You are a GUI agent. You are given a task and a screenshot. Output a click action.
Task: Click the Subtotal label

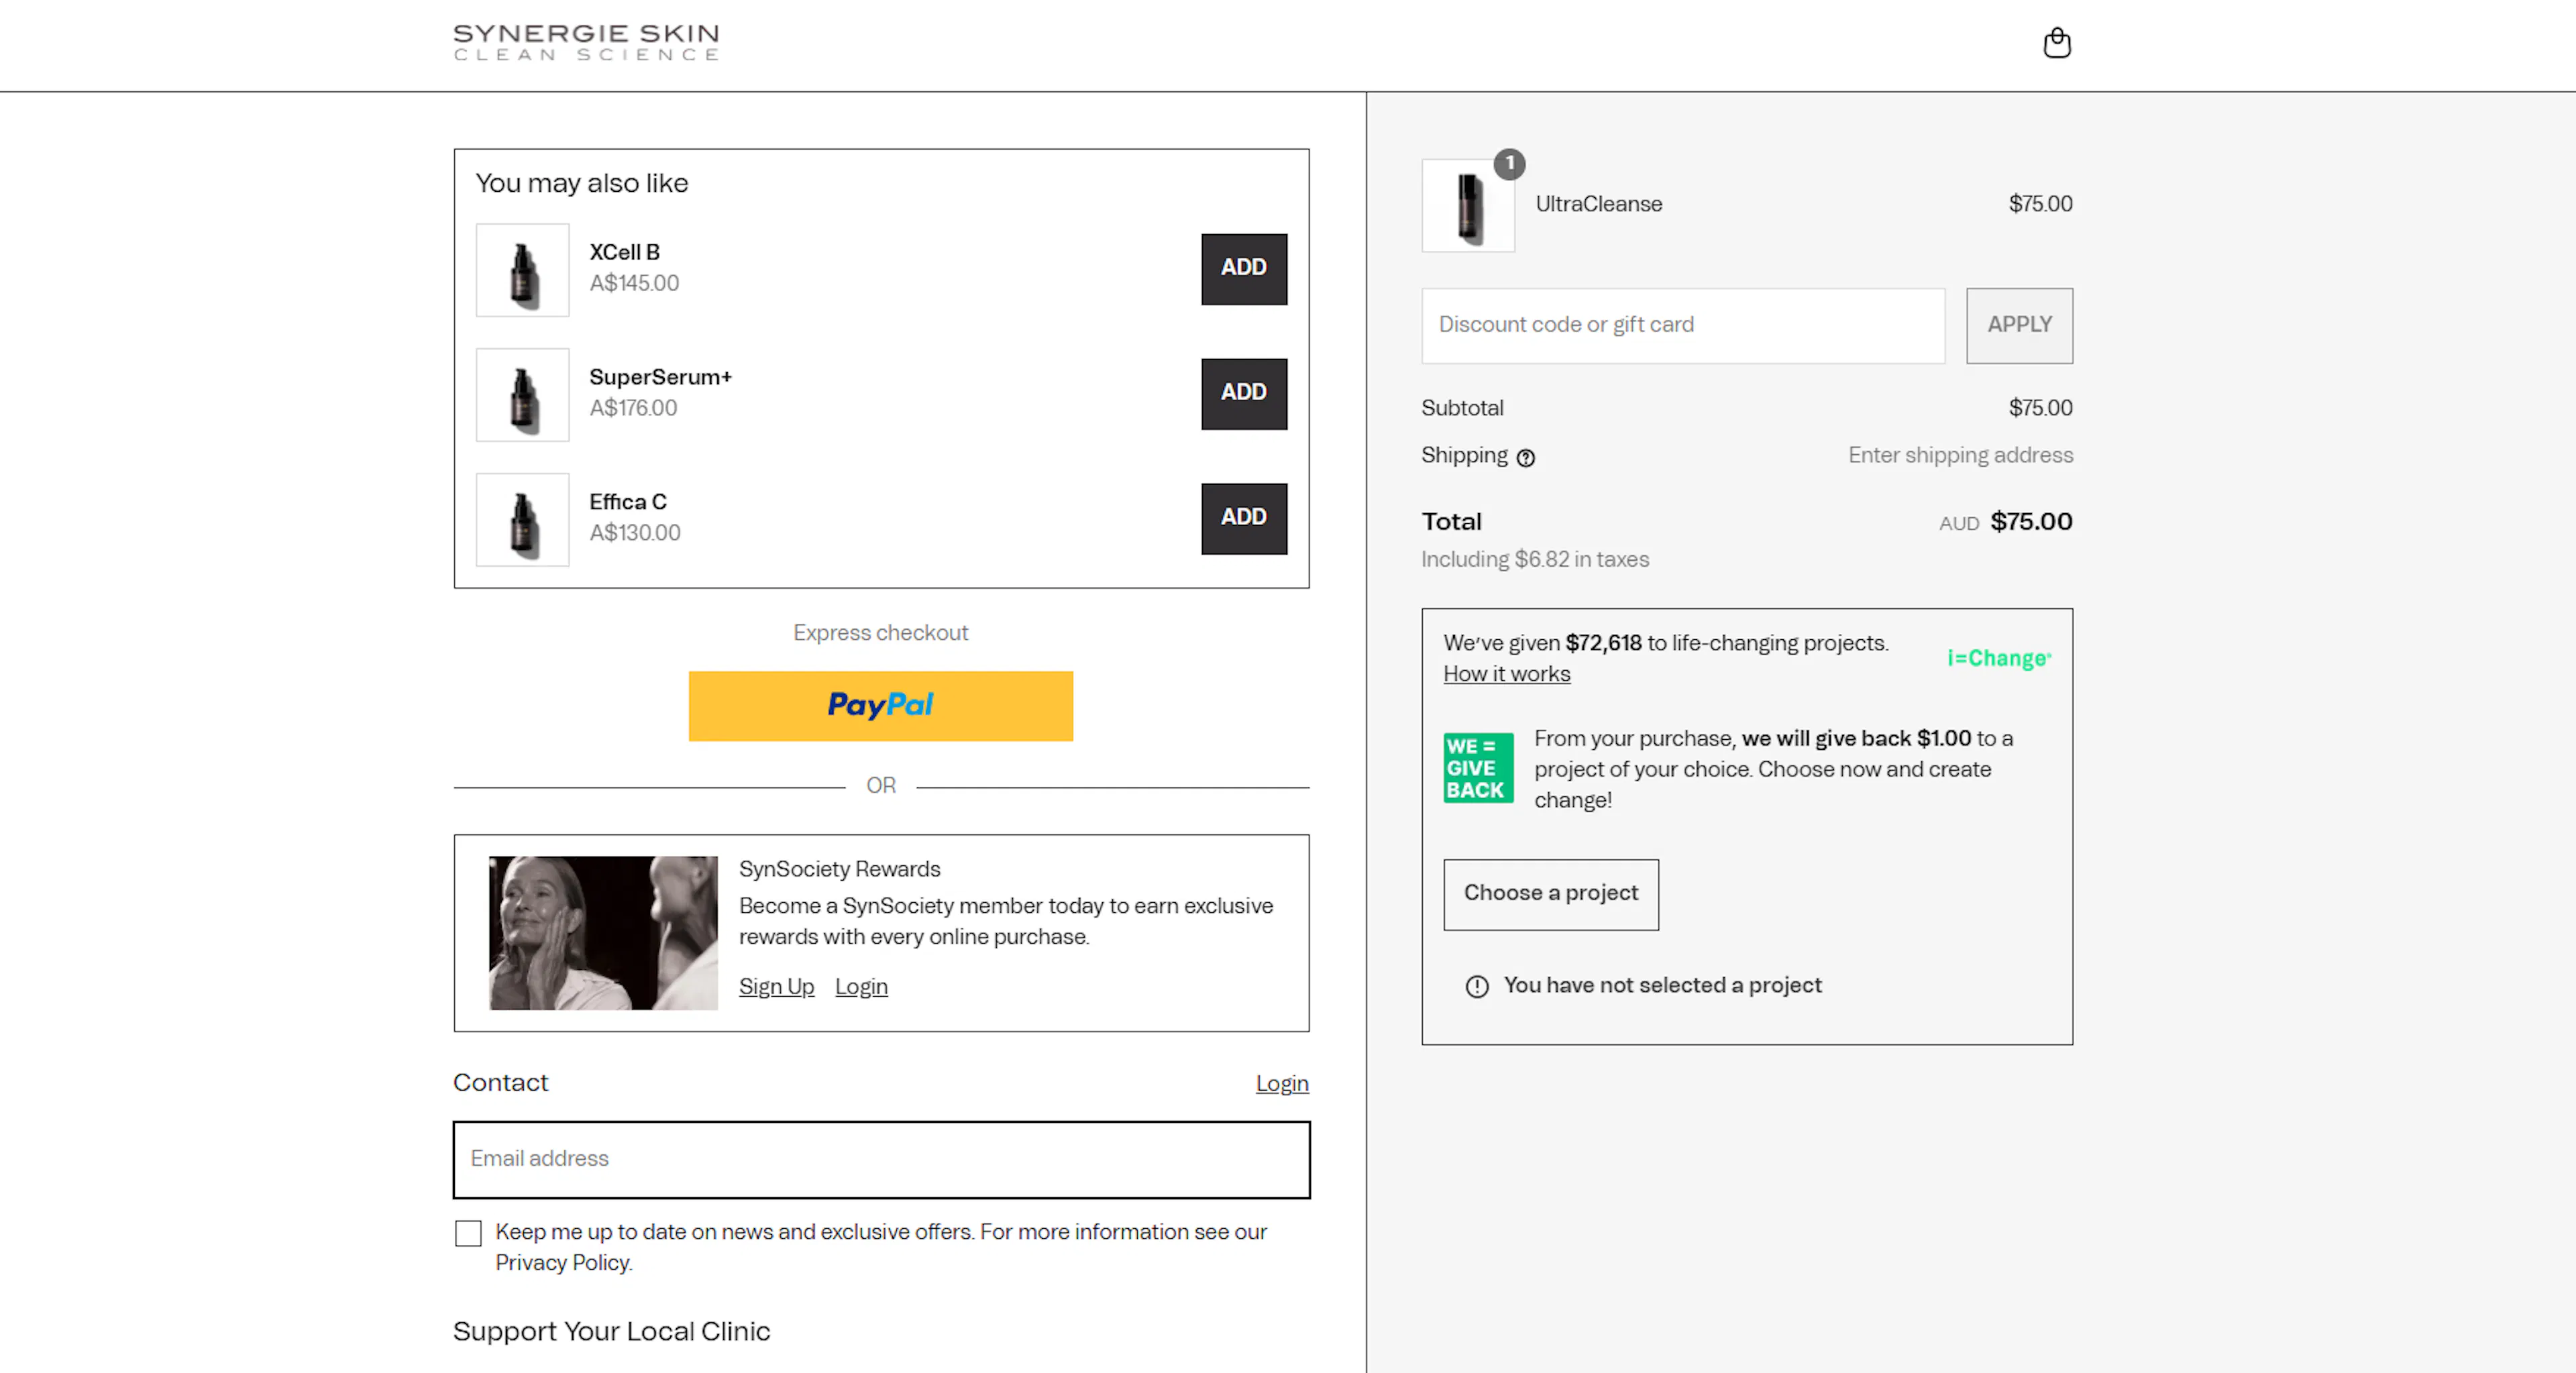(1462, 408)
